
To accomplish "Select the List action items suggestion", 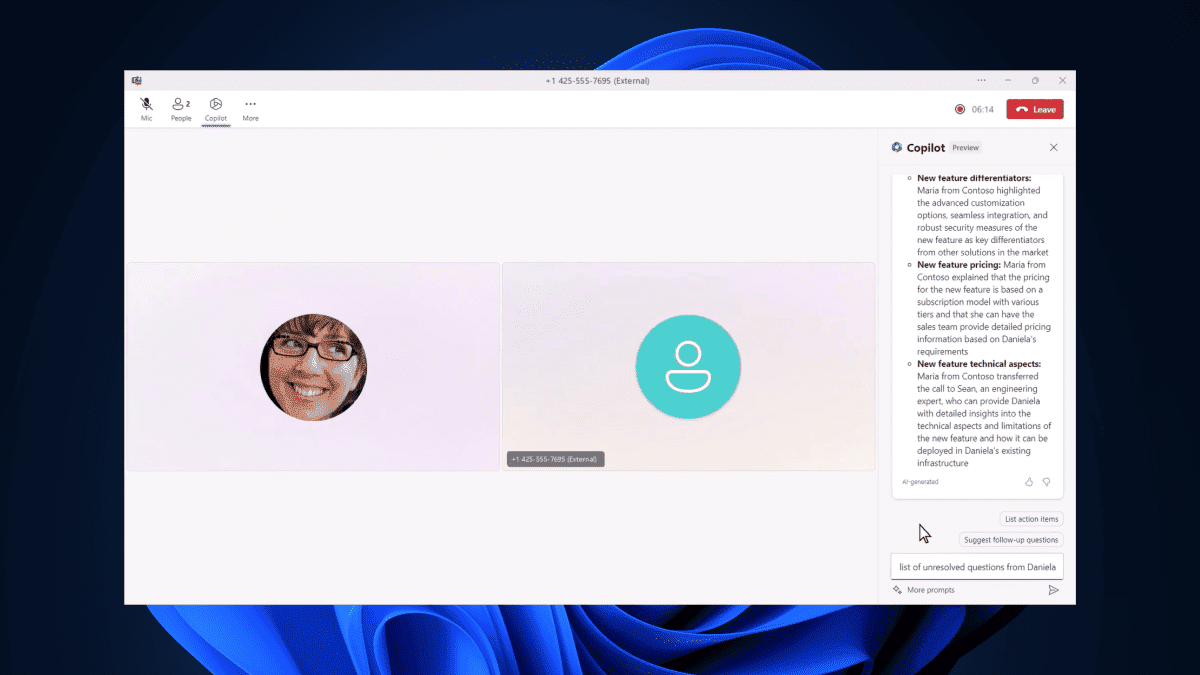I will point(1031,519).
